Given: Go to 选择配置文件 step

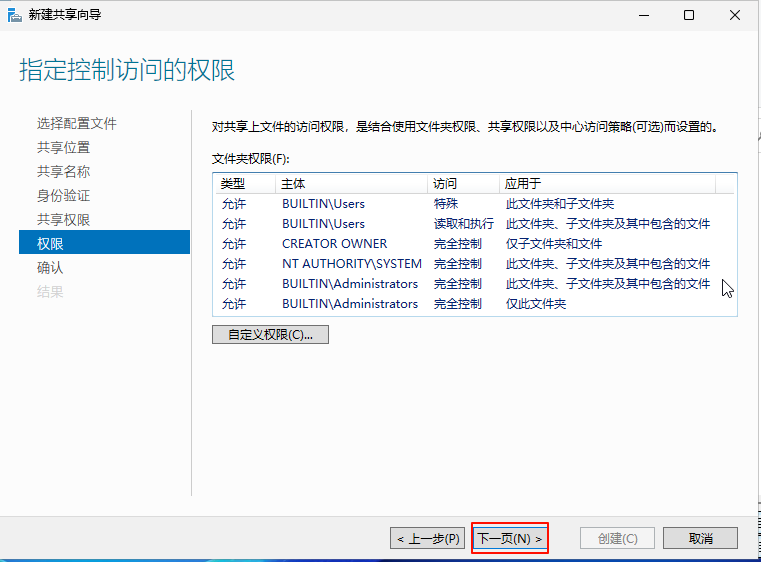Looking at the screenshot, I should point(77,124).
